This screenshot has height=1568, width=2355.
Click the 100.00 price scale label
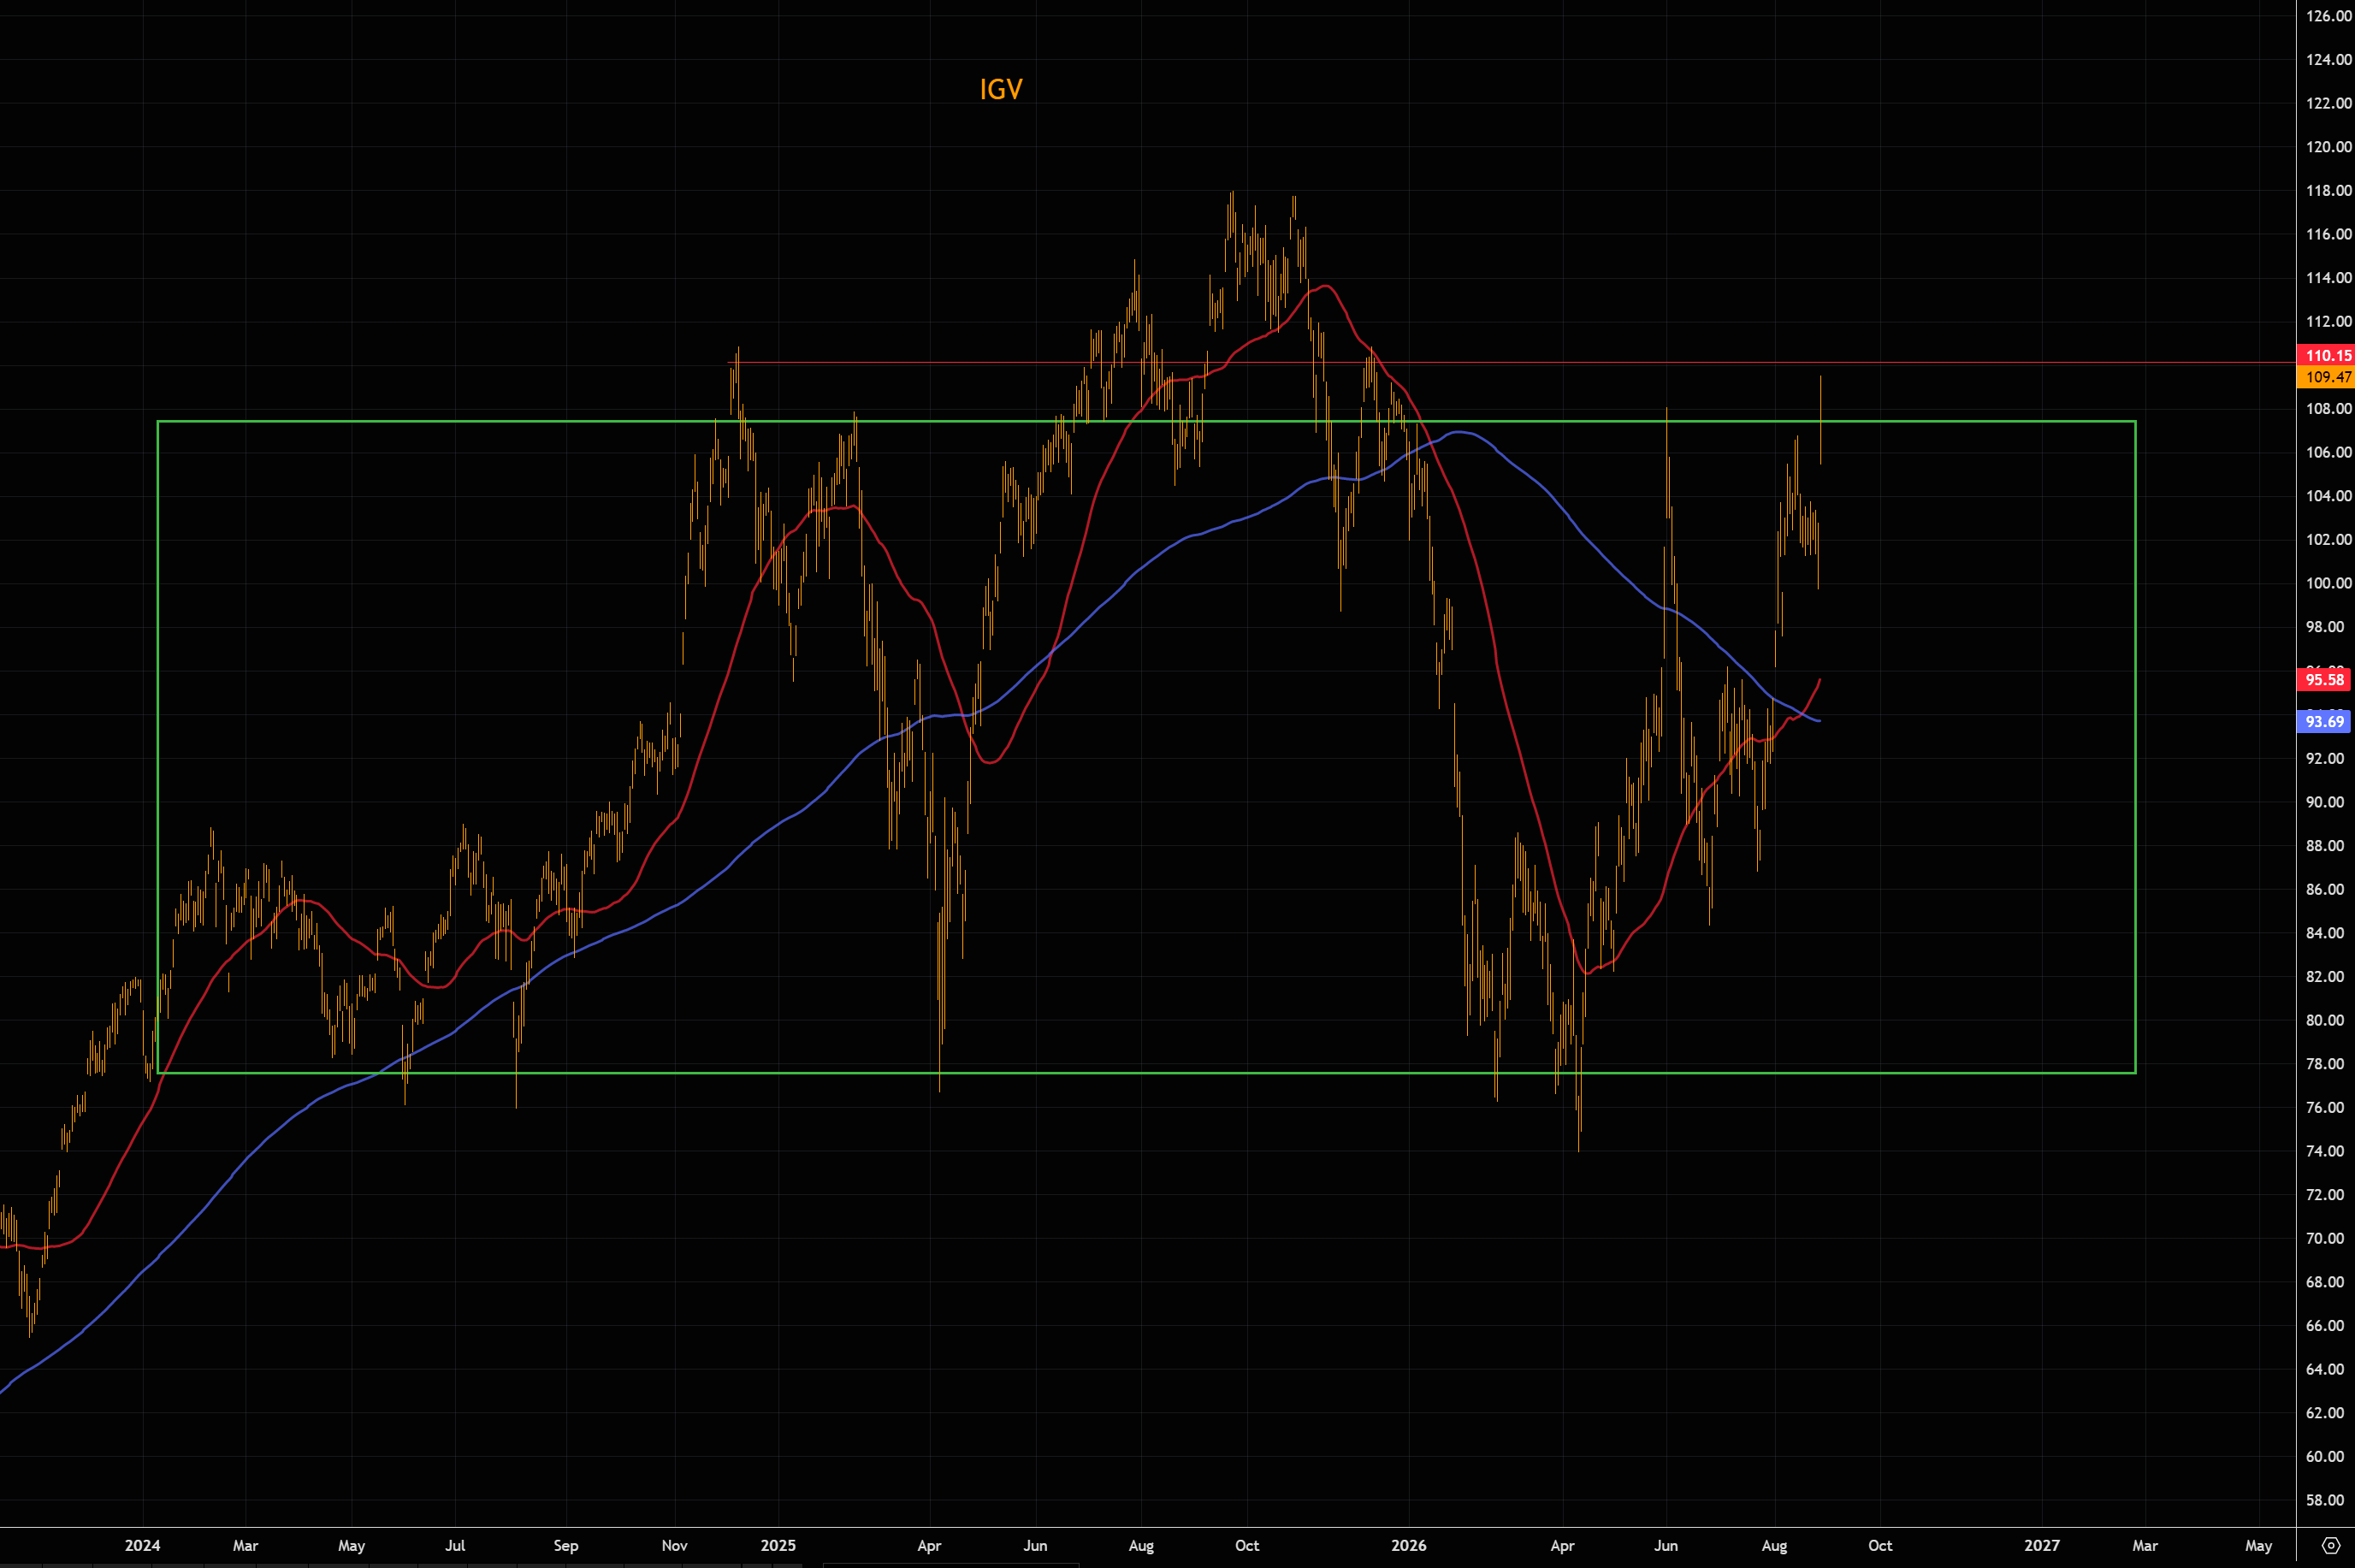2328,583
